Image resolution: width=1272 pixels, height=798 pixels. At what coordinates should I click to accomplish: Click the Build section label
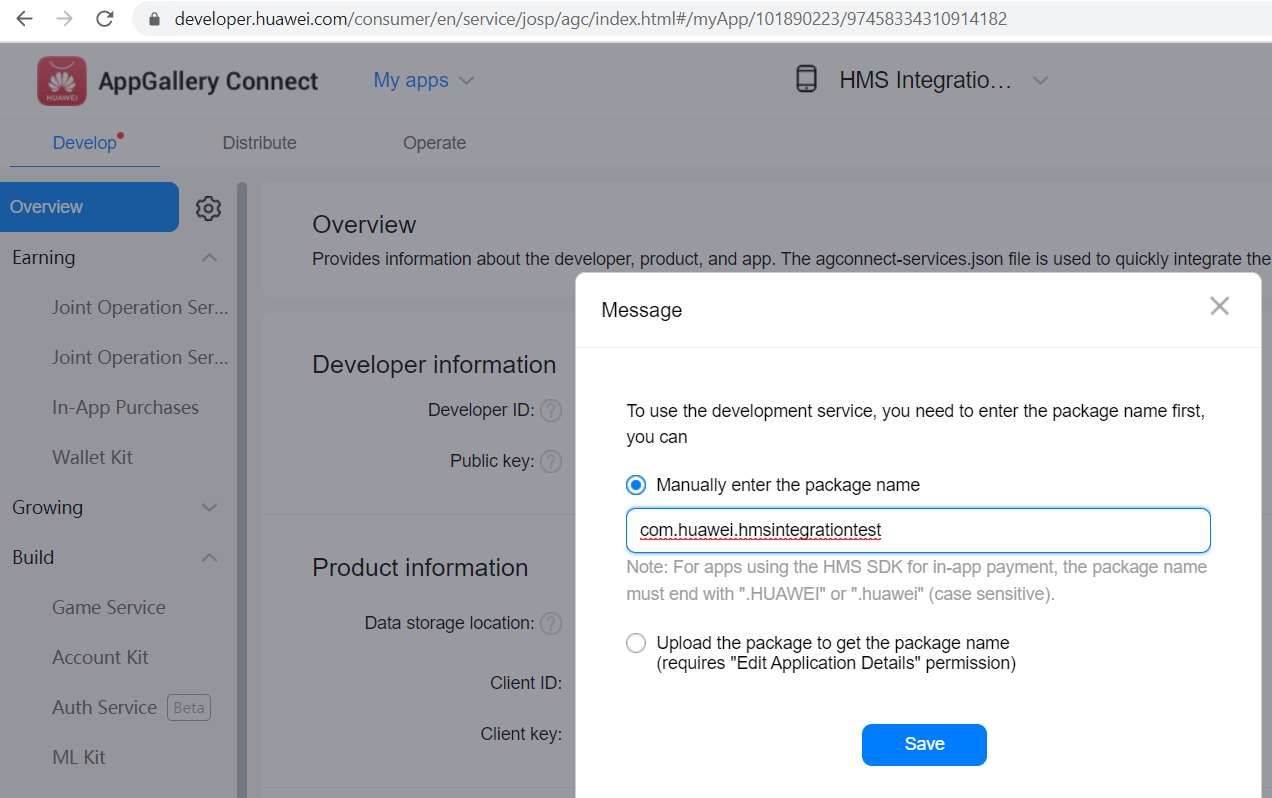pyautogui.click(x=33, y=558)
